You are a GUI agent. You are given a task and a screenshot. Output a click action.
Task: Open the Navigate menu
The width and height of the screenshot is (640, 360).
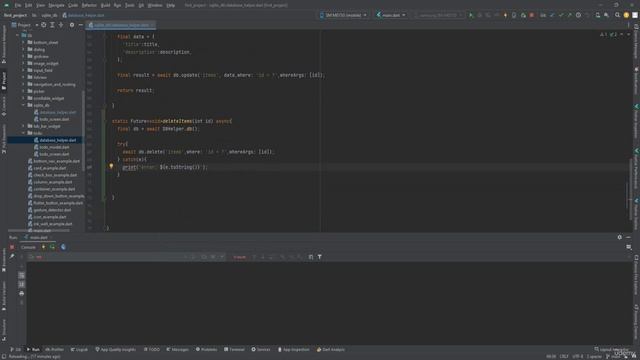pyautogui.click(x=56, y=5)
